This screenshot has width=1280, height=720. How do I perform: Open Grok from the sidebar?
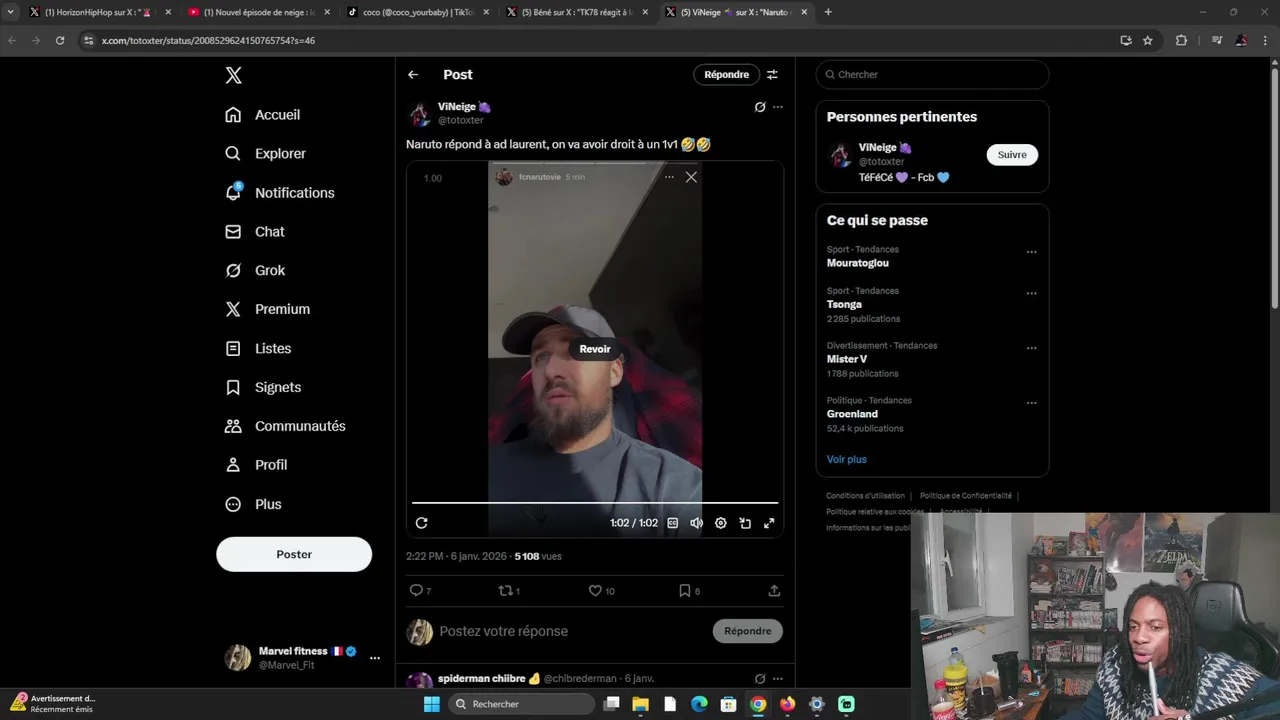tap(255, 271)
